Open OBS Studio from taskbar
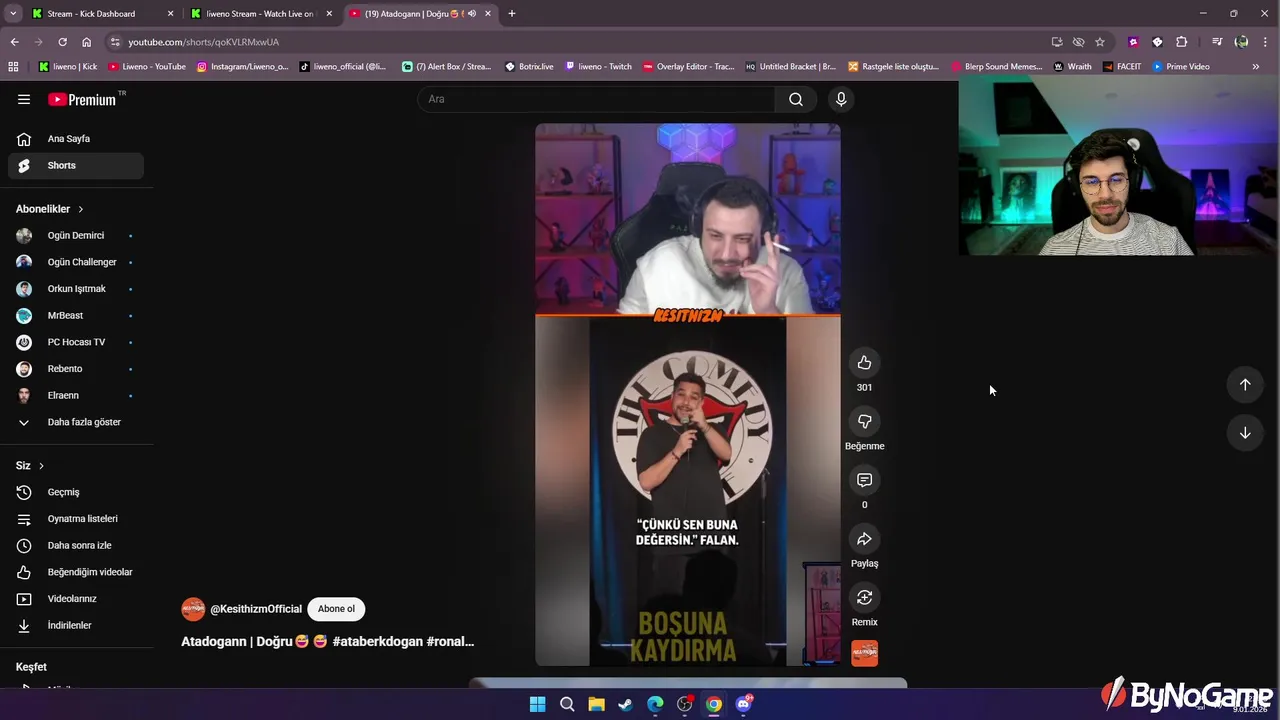Viewport: 1280px width, 720px height. [684, 704]
